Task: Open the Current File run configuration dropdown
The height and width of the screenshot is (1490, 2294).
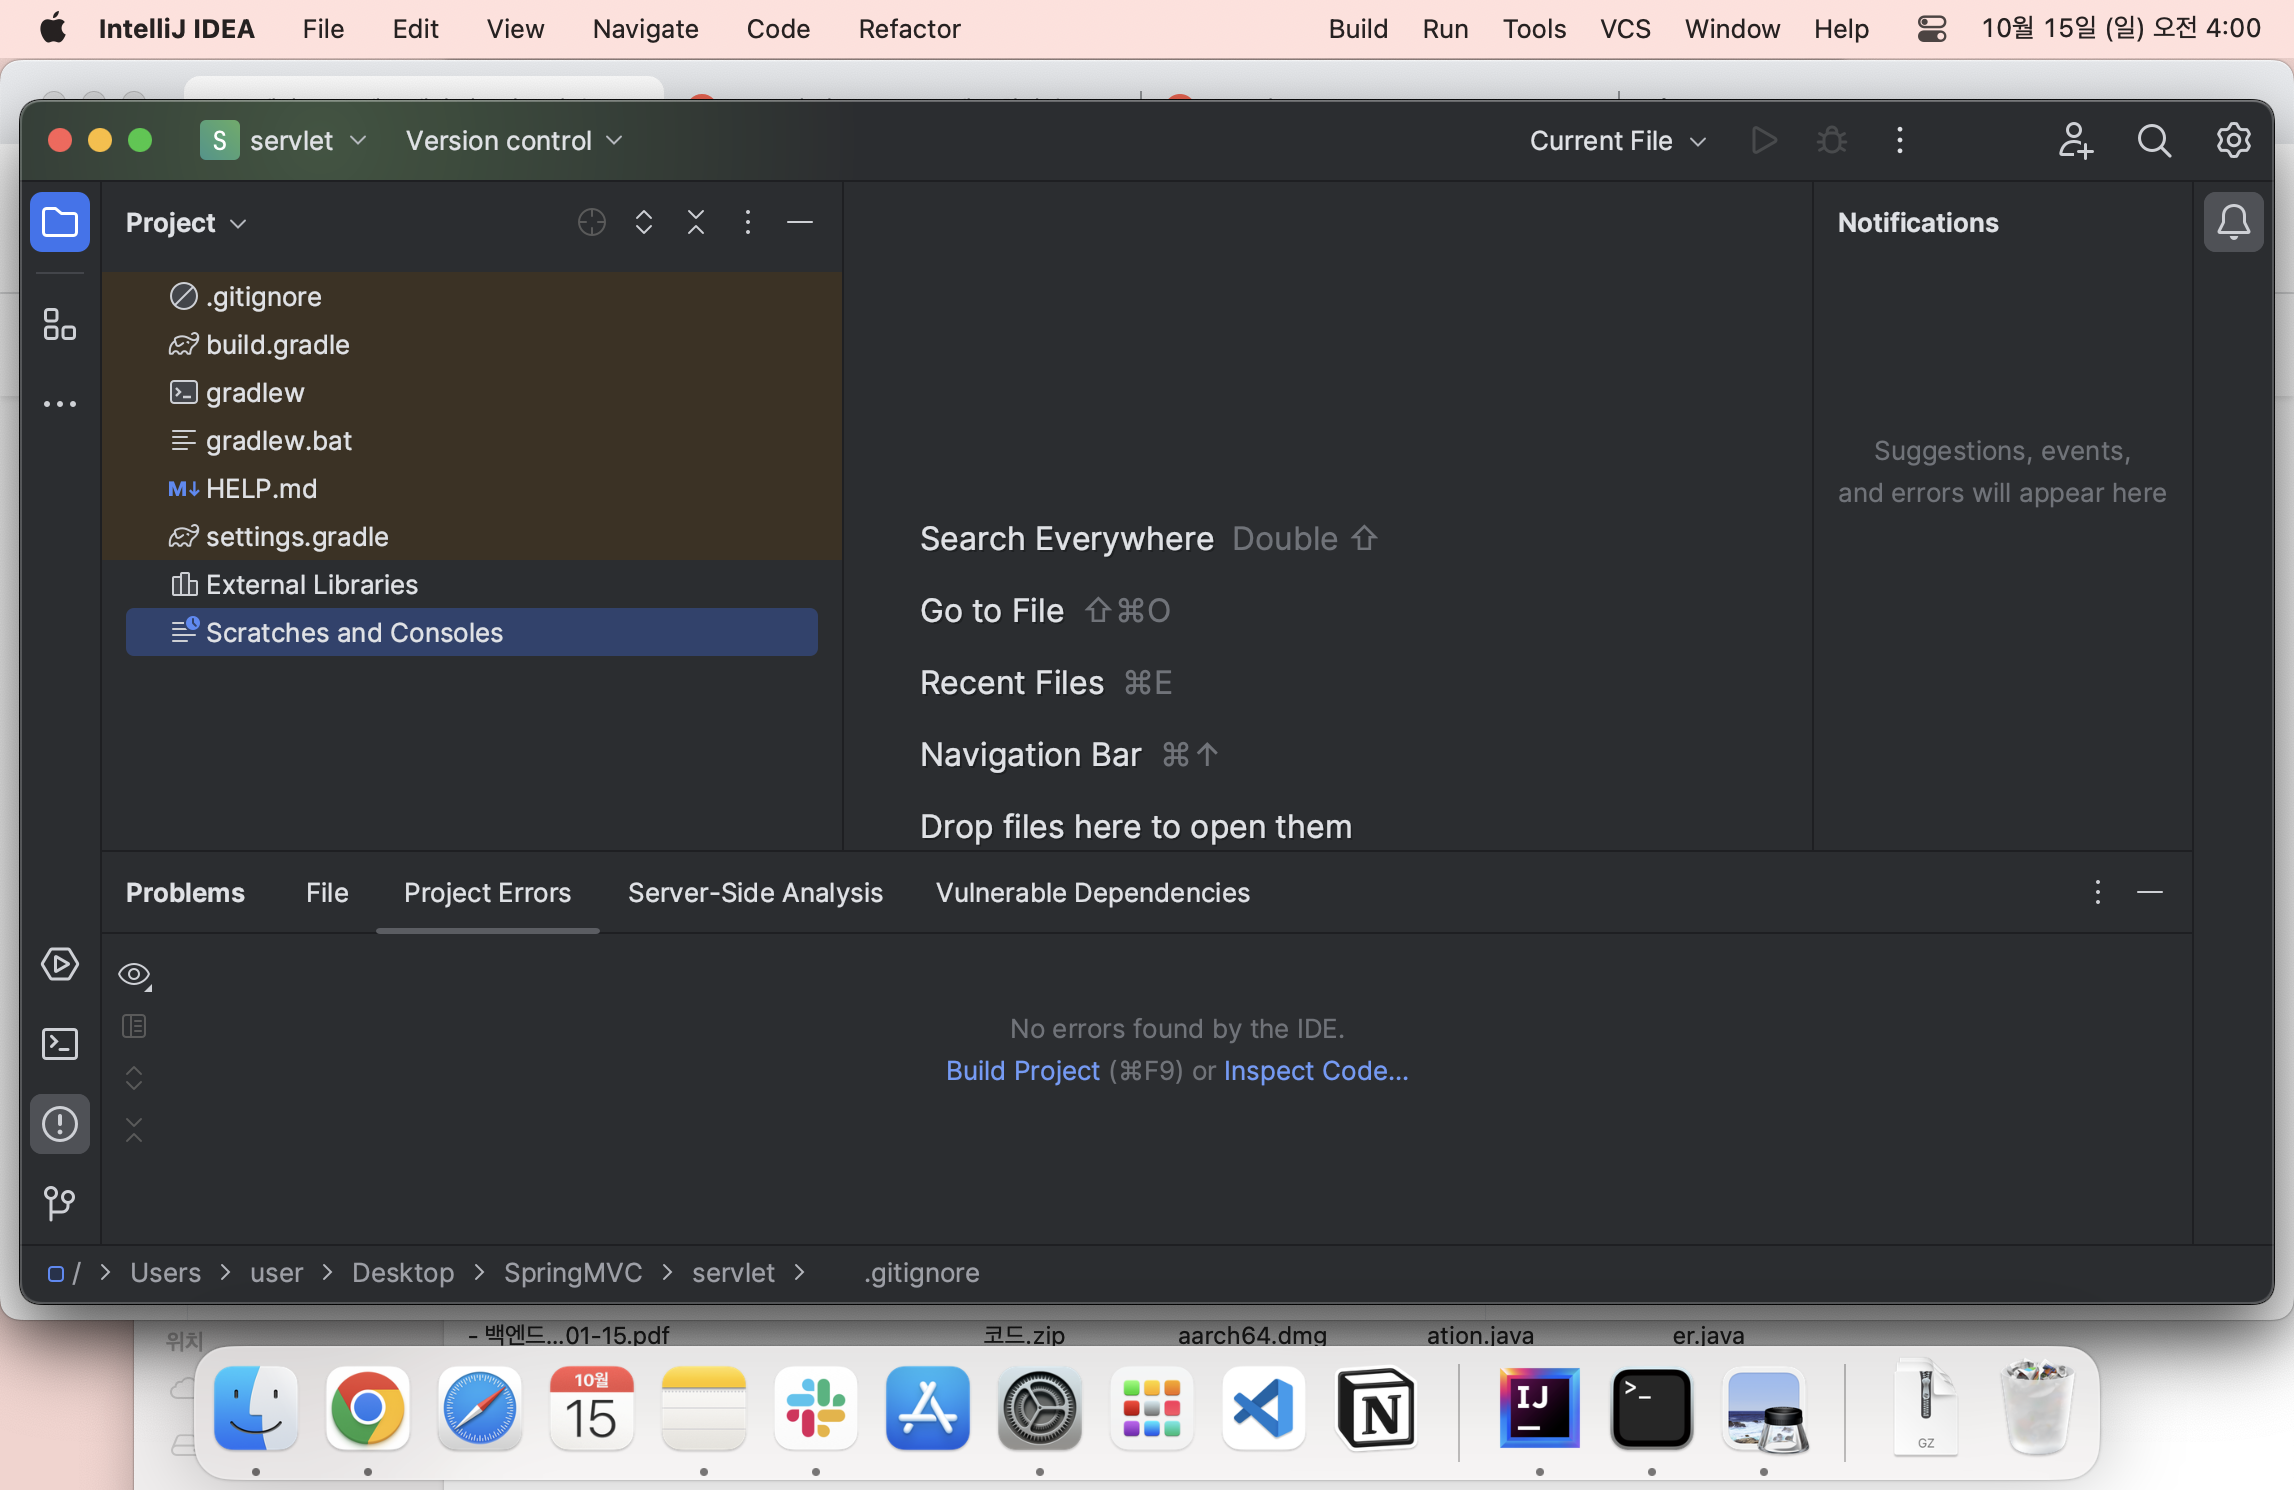Action: [1618, 141]
